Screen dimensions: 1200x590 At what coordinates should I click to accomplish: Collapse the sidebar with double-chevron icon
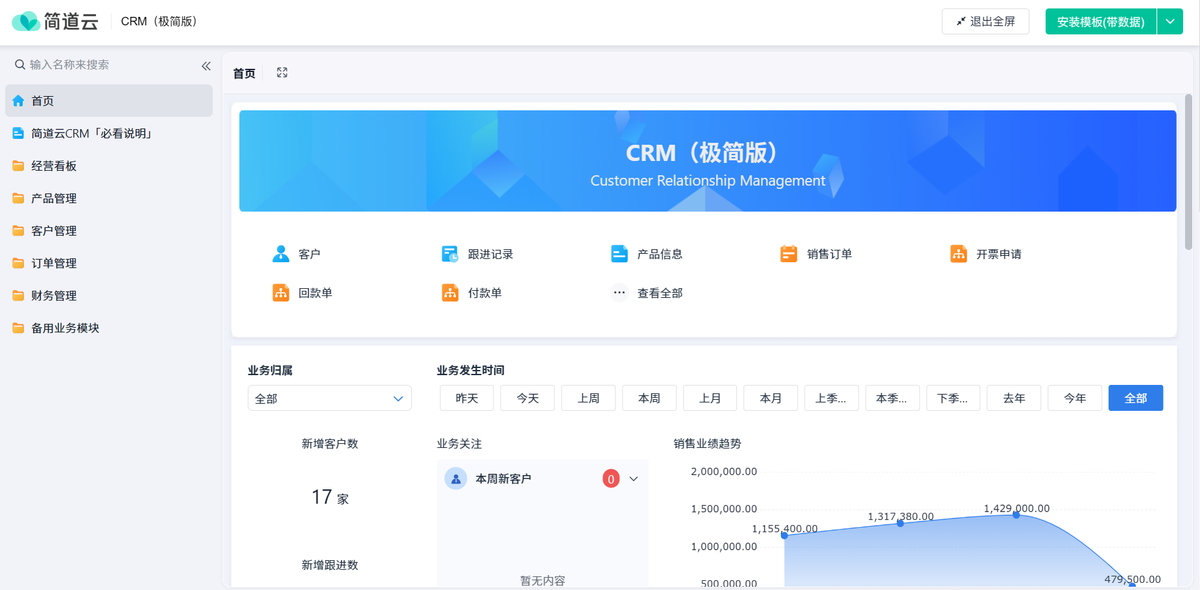coord(206,66)
